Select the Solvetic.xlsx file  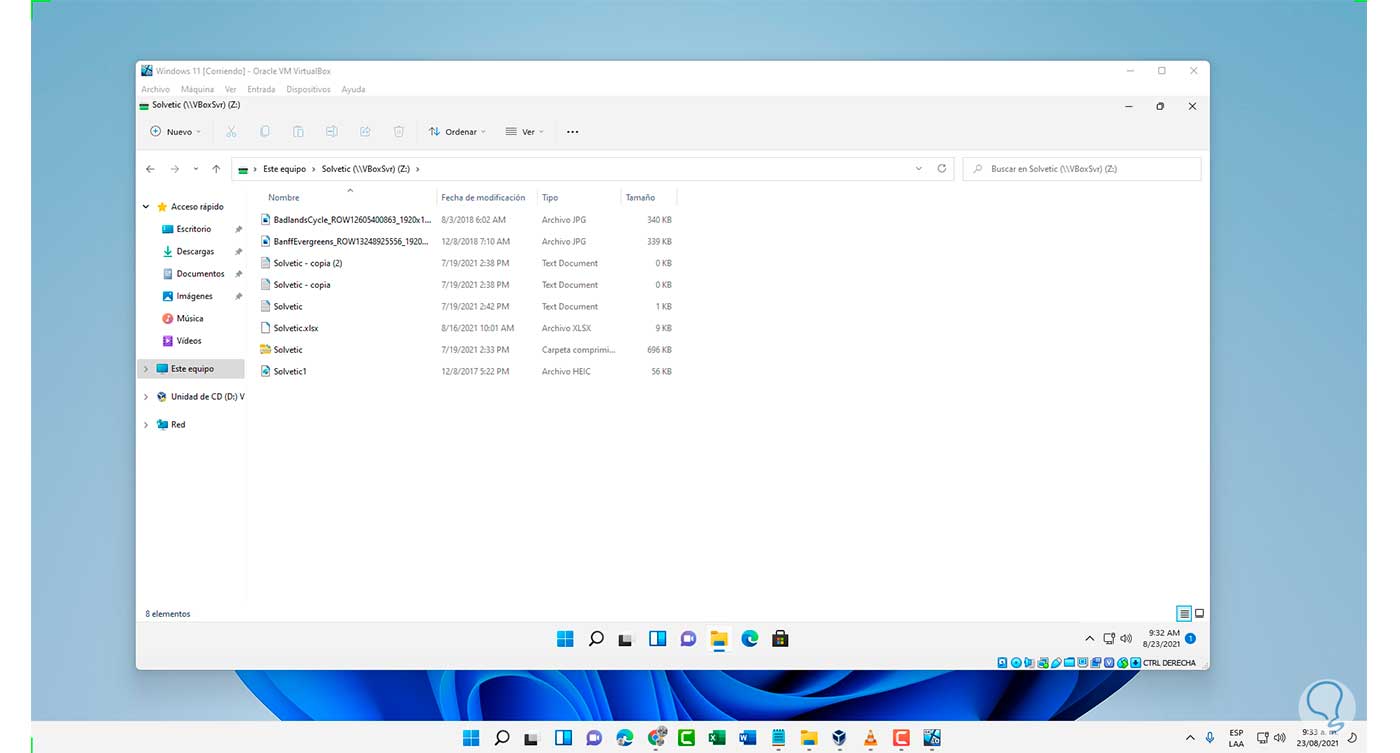coord(296,328)
